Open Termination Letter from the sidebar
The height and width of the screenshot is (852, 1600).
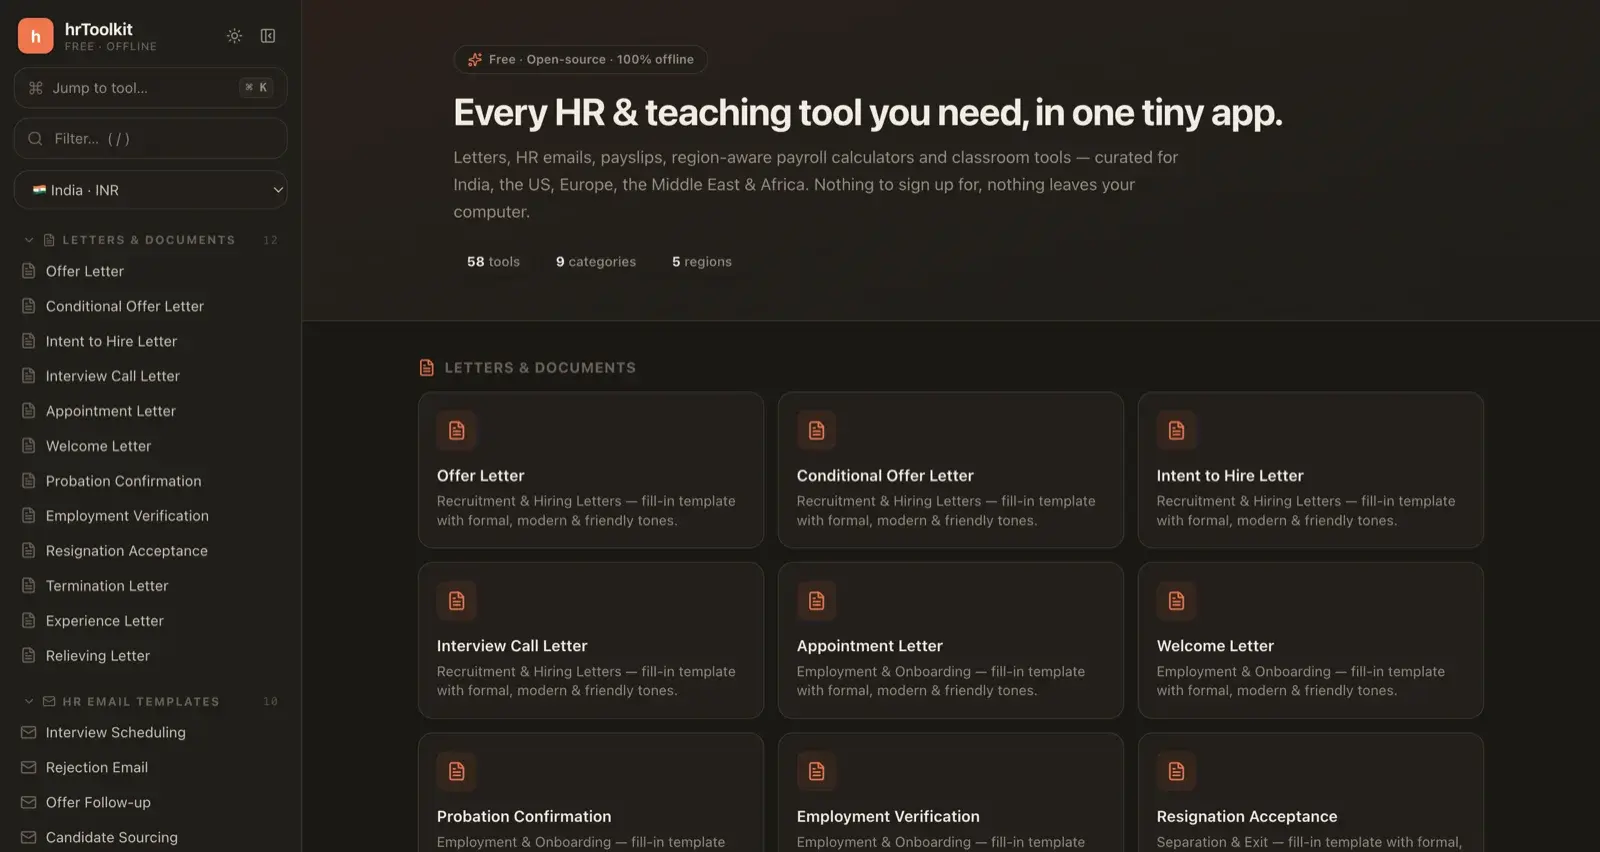coord(151,586)
